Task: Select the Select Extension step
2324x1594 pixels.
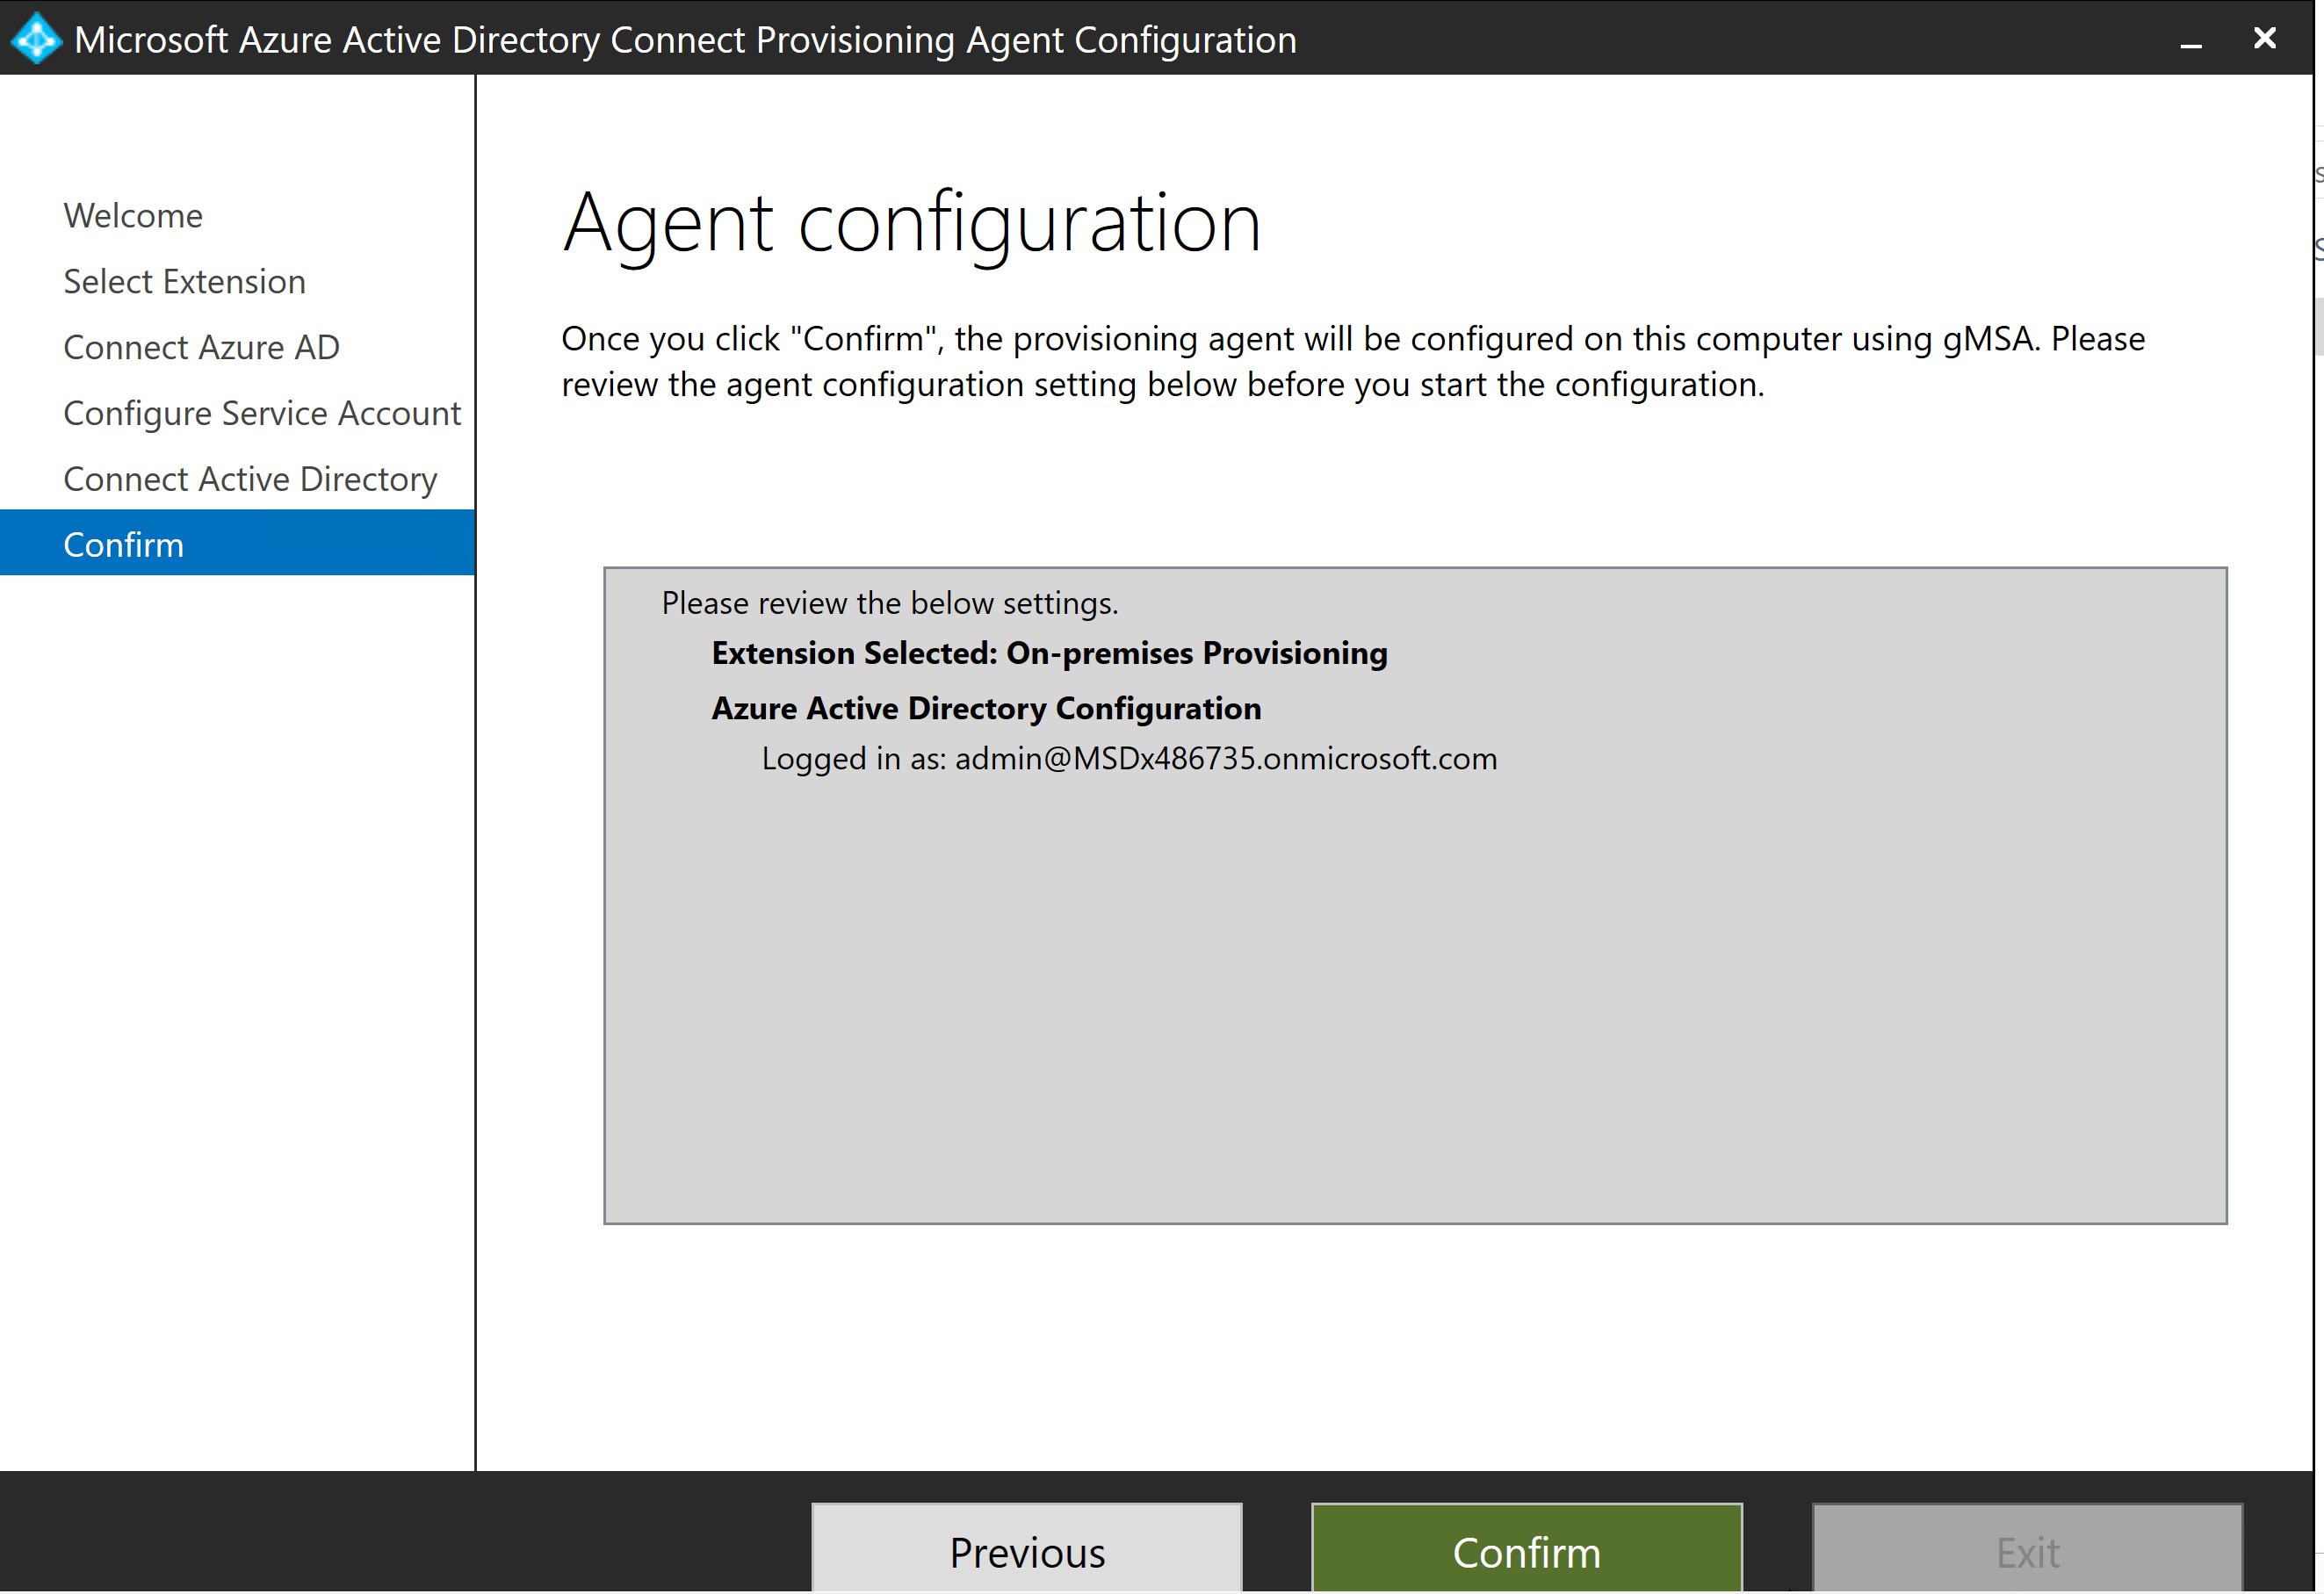Action: [x=184, y=279]
